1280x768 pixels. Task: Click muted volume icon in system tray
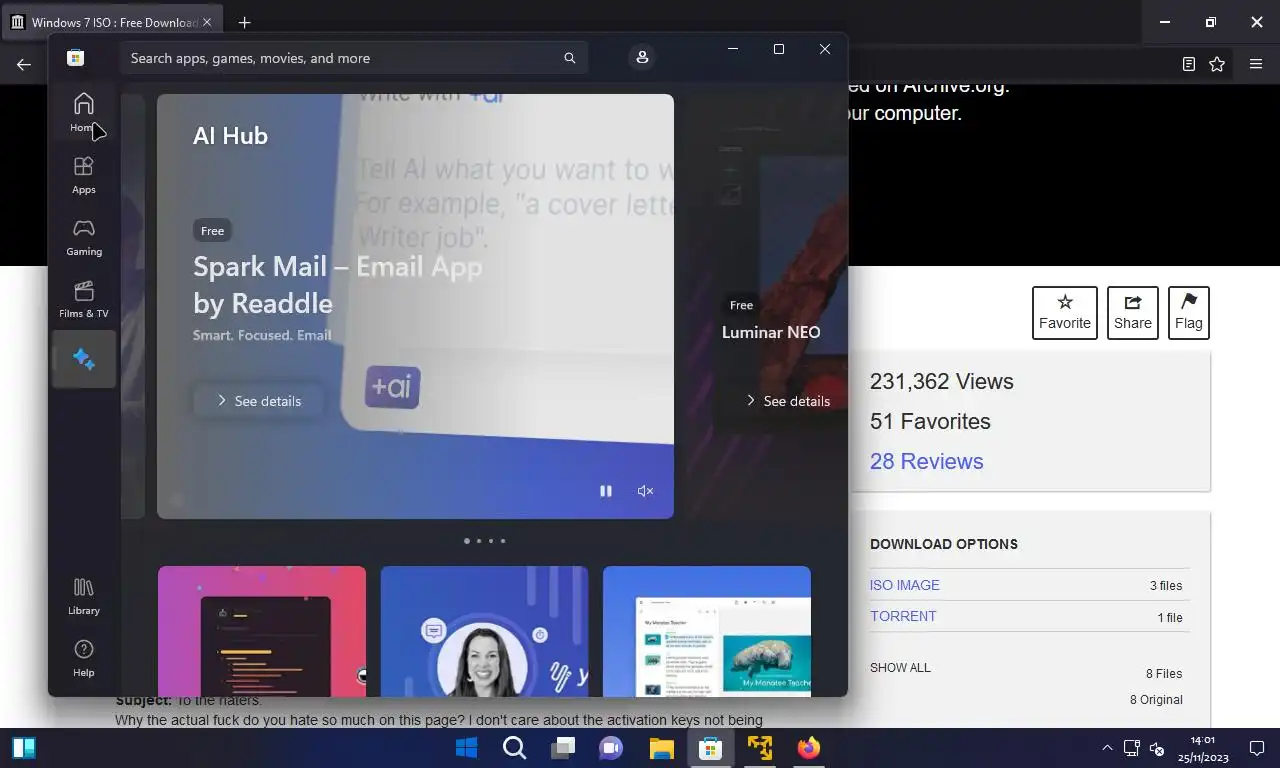(1156, 748)
